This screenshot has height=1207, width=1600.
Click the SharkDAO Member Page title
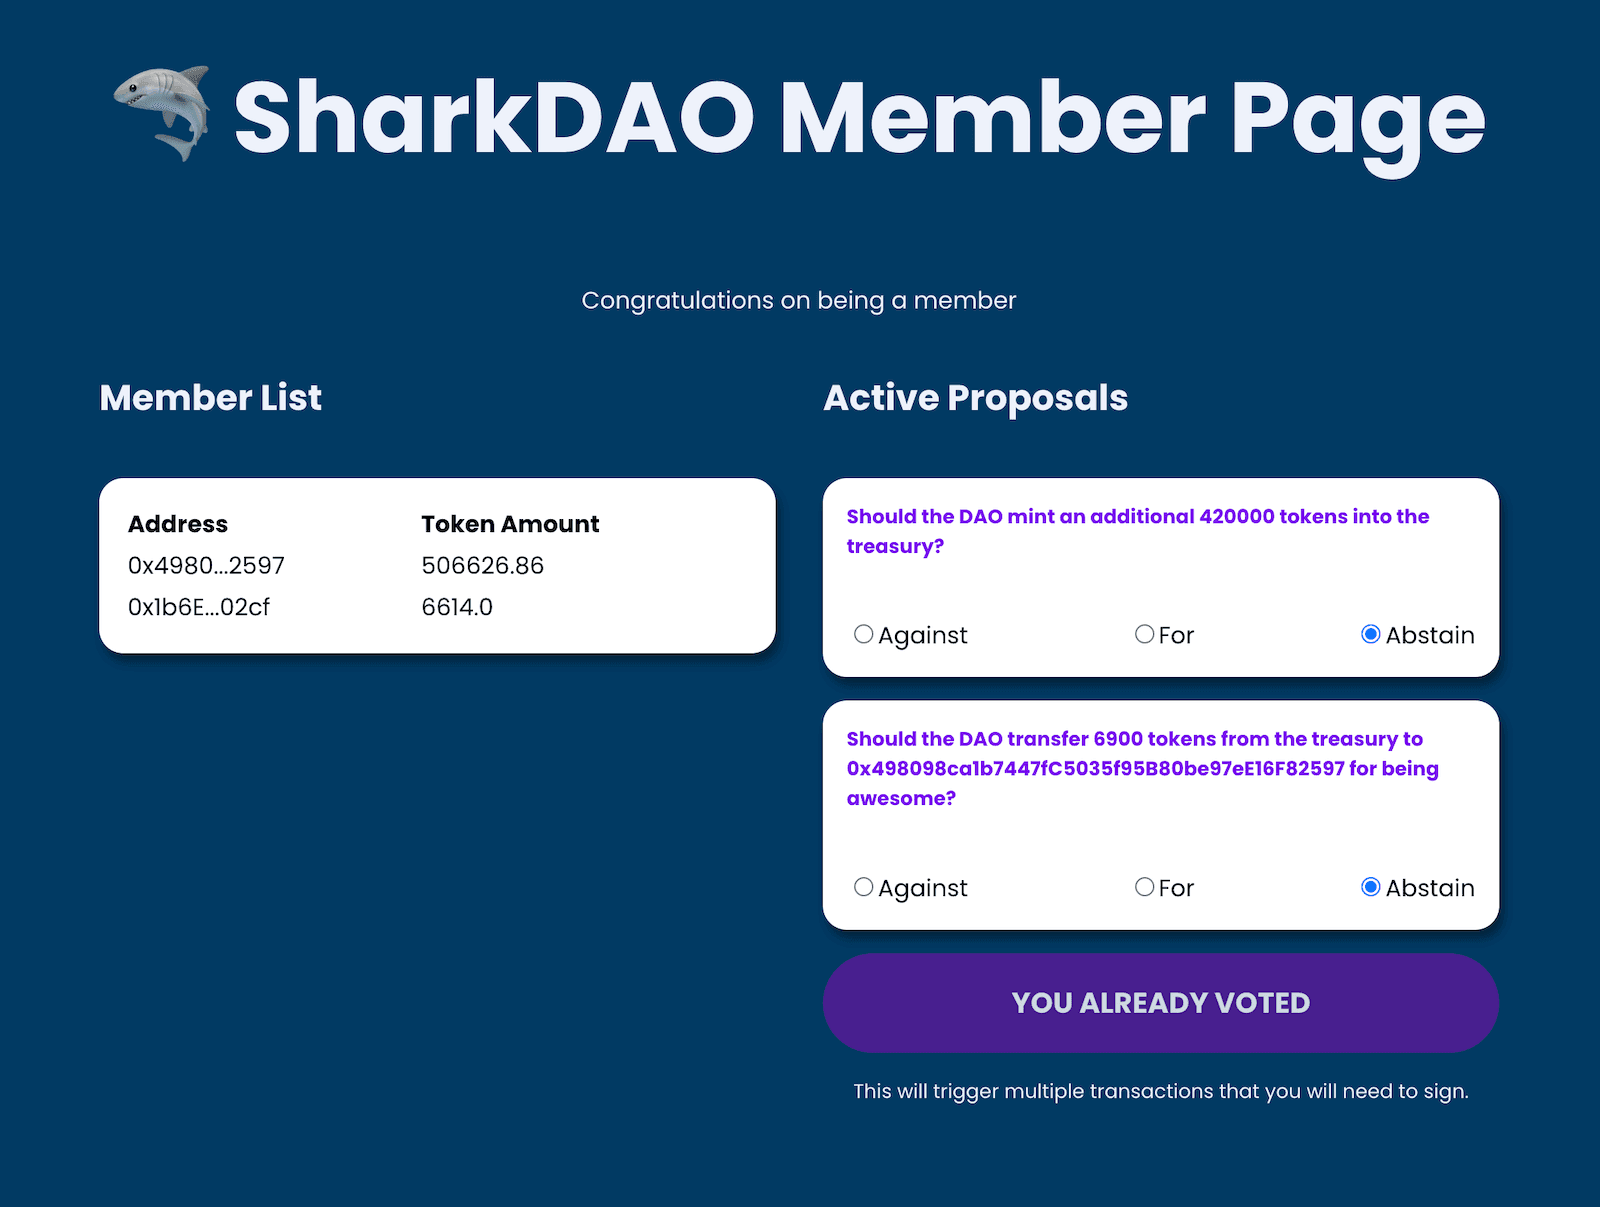(x=859, y=120)
